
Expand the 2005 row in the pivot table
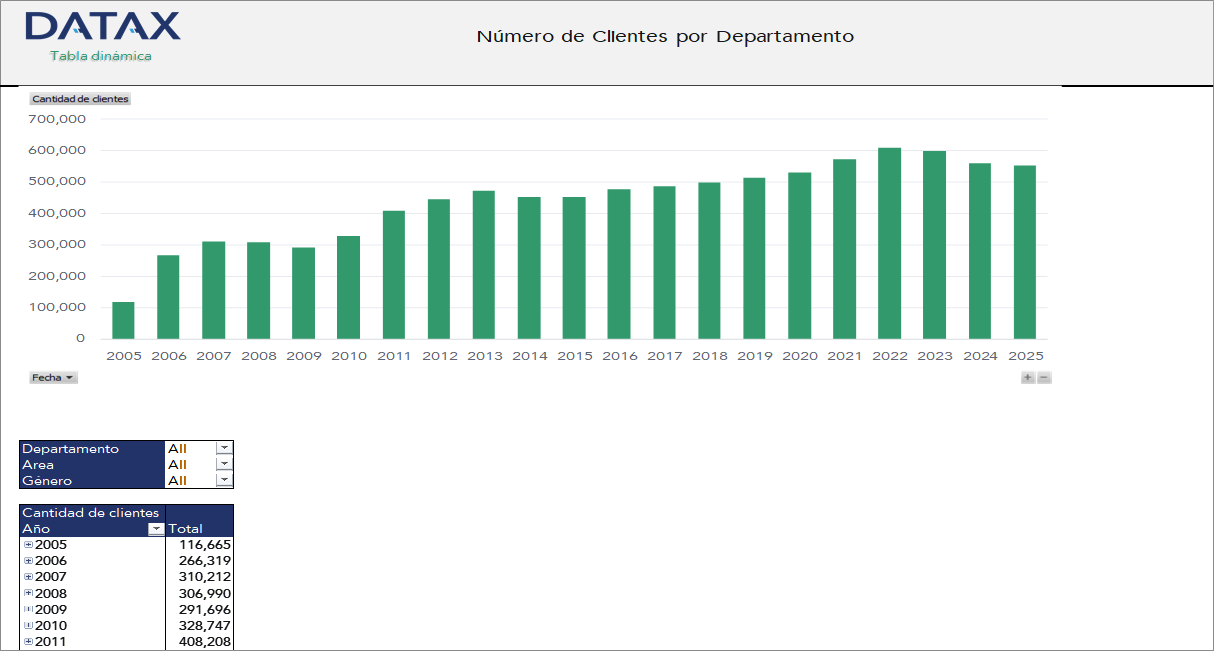[27, 544]
